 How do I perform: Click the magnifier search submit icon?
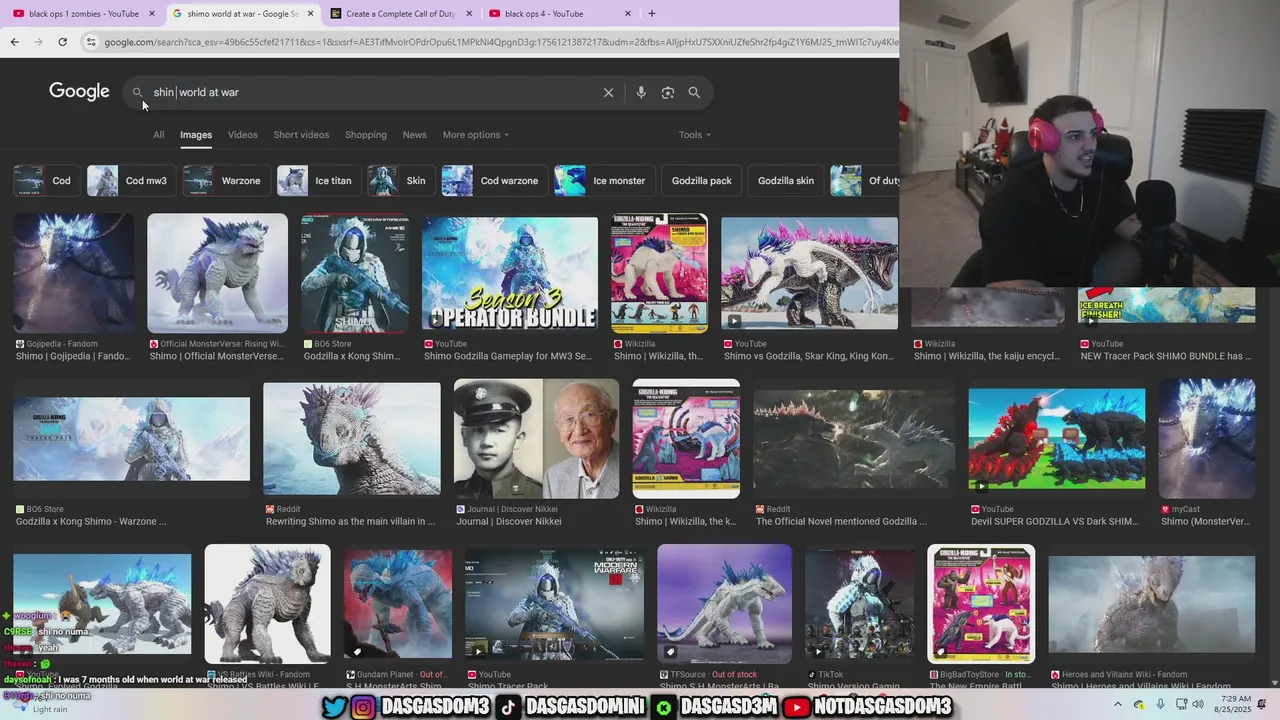694,92
